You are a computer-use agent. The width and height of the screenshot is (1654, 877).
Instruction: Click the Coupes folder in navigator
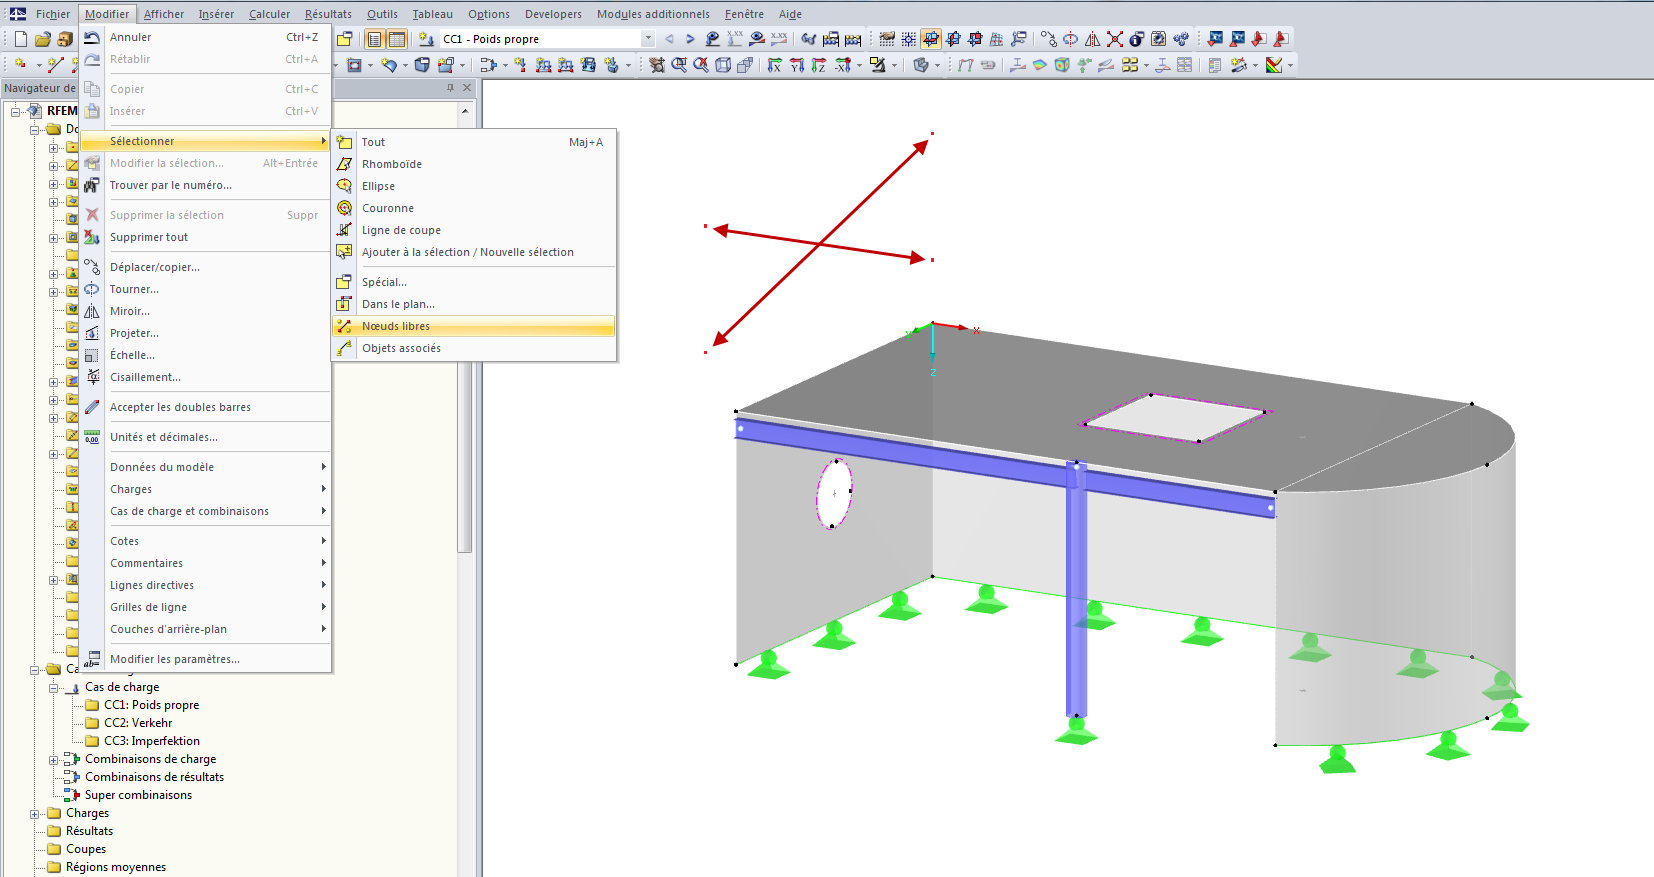[x=86, y=849]
